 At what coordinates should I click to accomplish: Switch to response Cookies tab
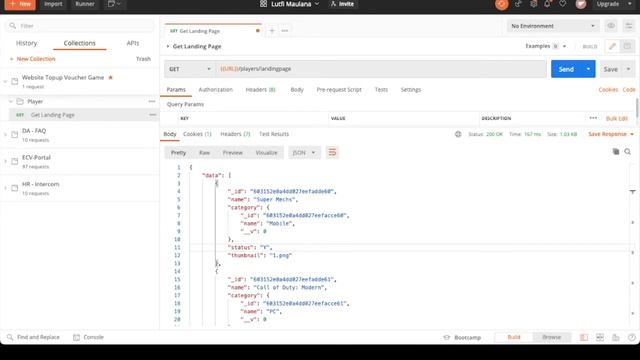pos(197,134)
